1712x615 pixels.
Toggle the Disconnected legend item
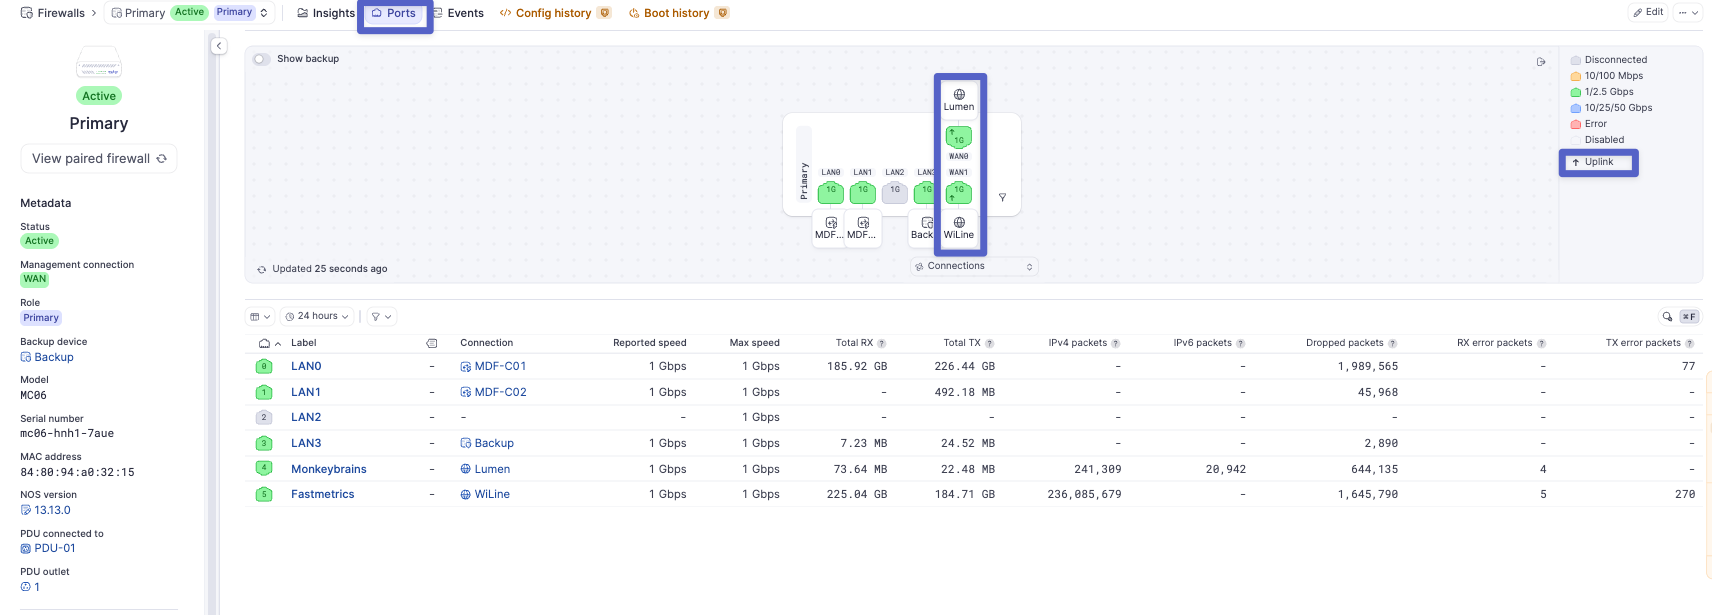click(x=1615, y=60)
